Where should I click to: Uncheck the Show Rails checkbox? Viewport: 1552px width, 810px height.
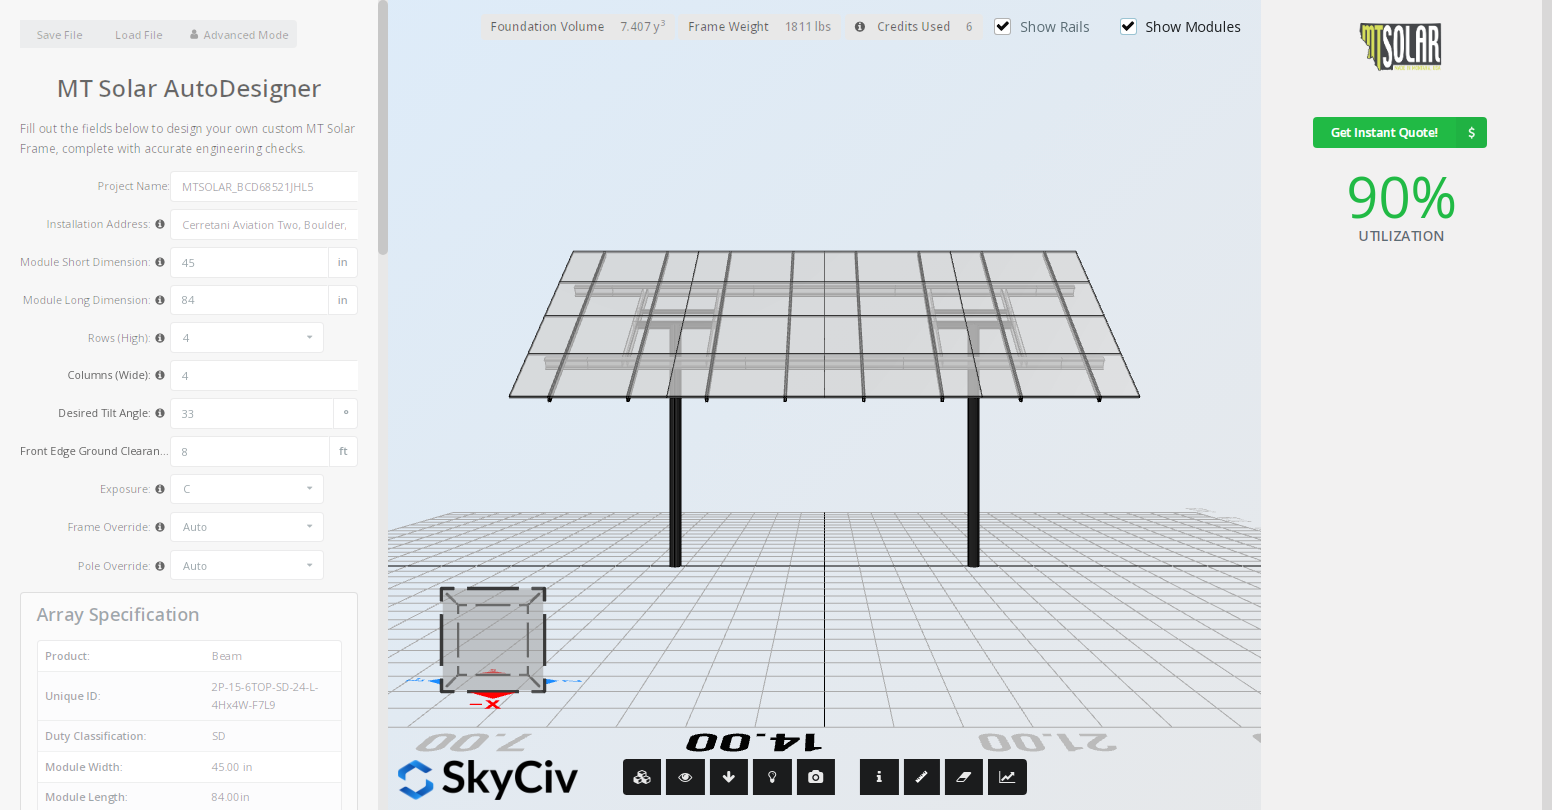point(1003,27)
